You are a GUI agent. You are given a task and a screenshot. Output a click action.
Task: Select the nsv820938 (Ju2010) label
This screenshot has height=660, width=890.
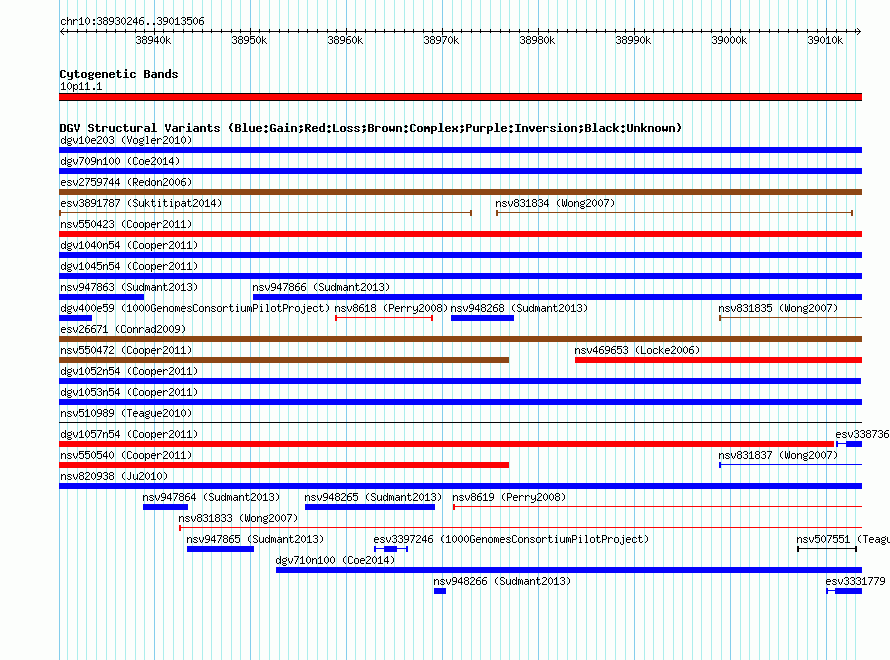click(114, 476)
